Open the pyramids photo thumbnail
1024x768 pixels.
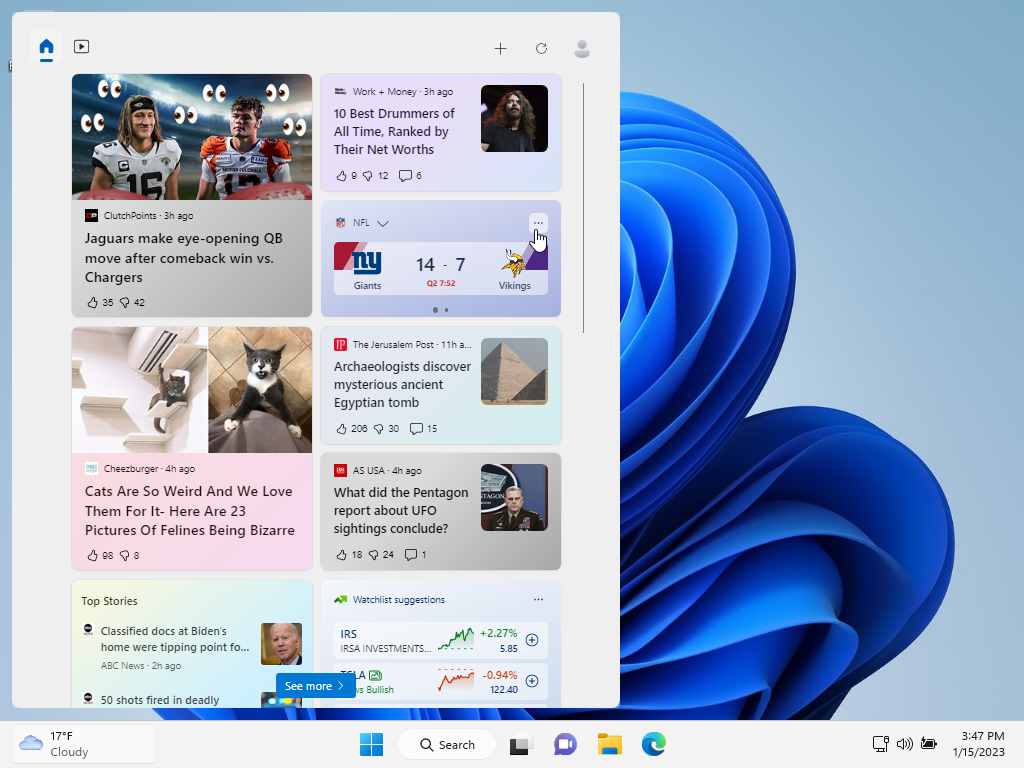pyautogui.click(x=515, y=371)
